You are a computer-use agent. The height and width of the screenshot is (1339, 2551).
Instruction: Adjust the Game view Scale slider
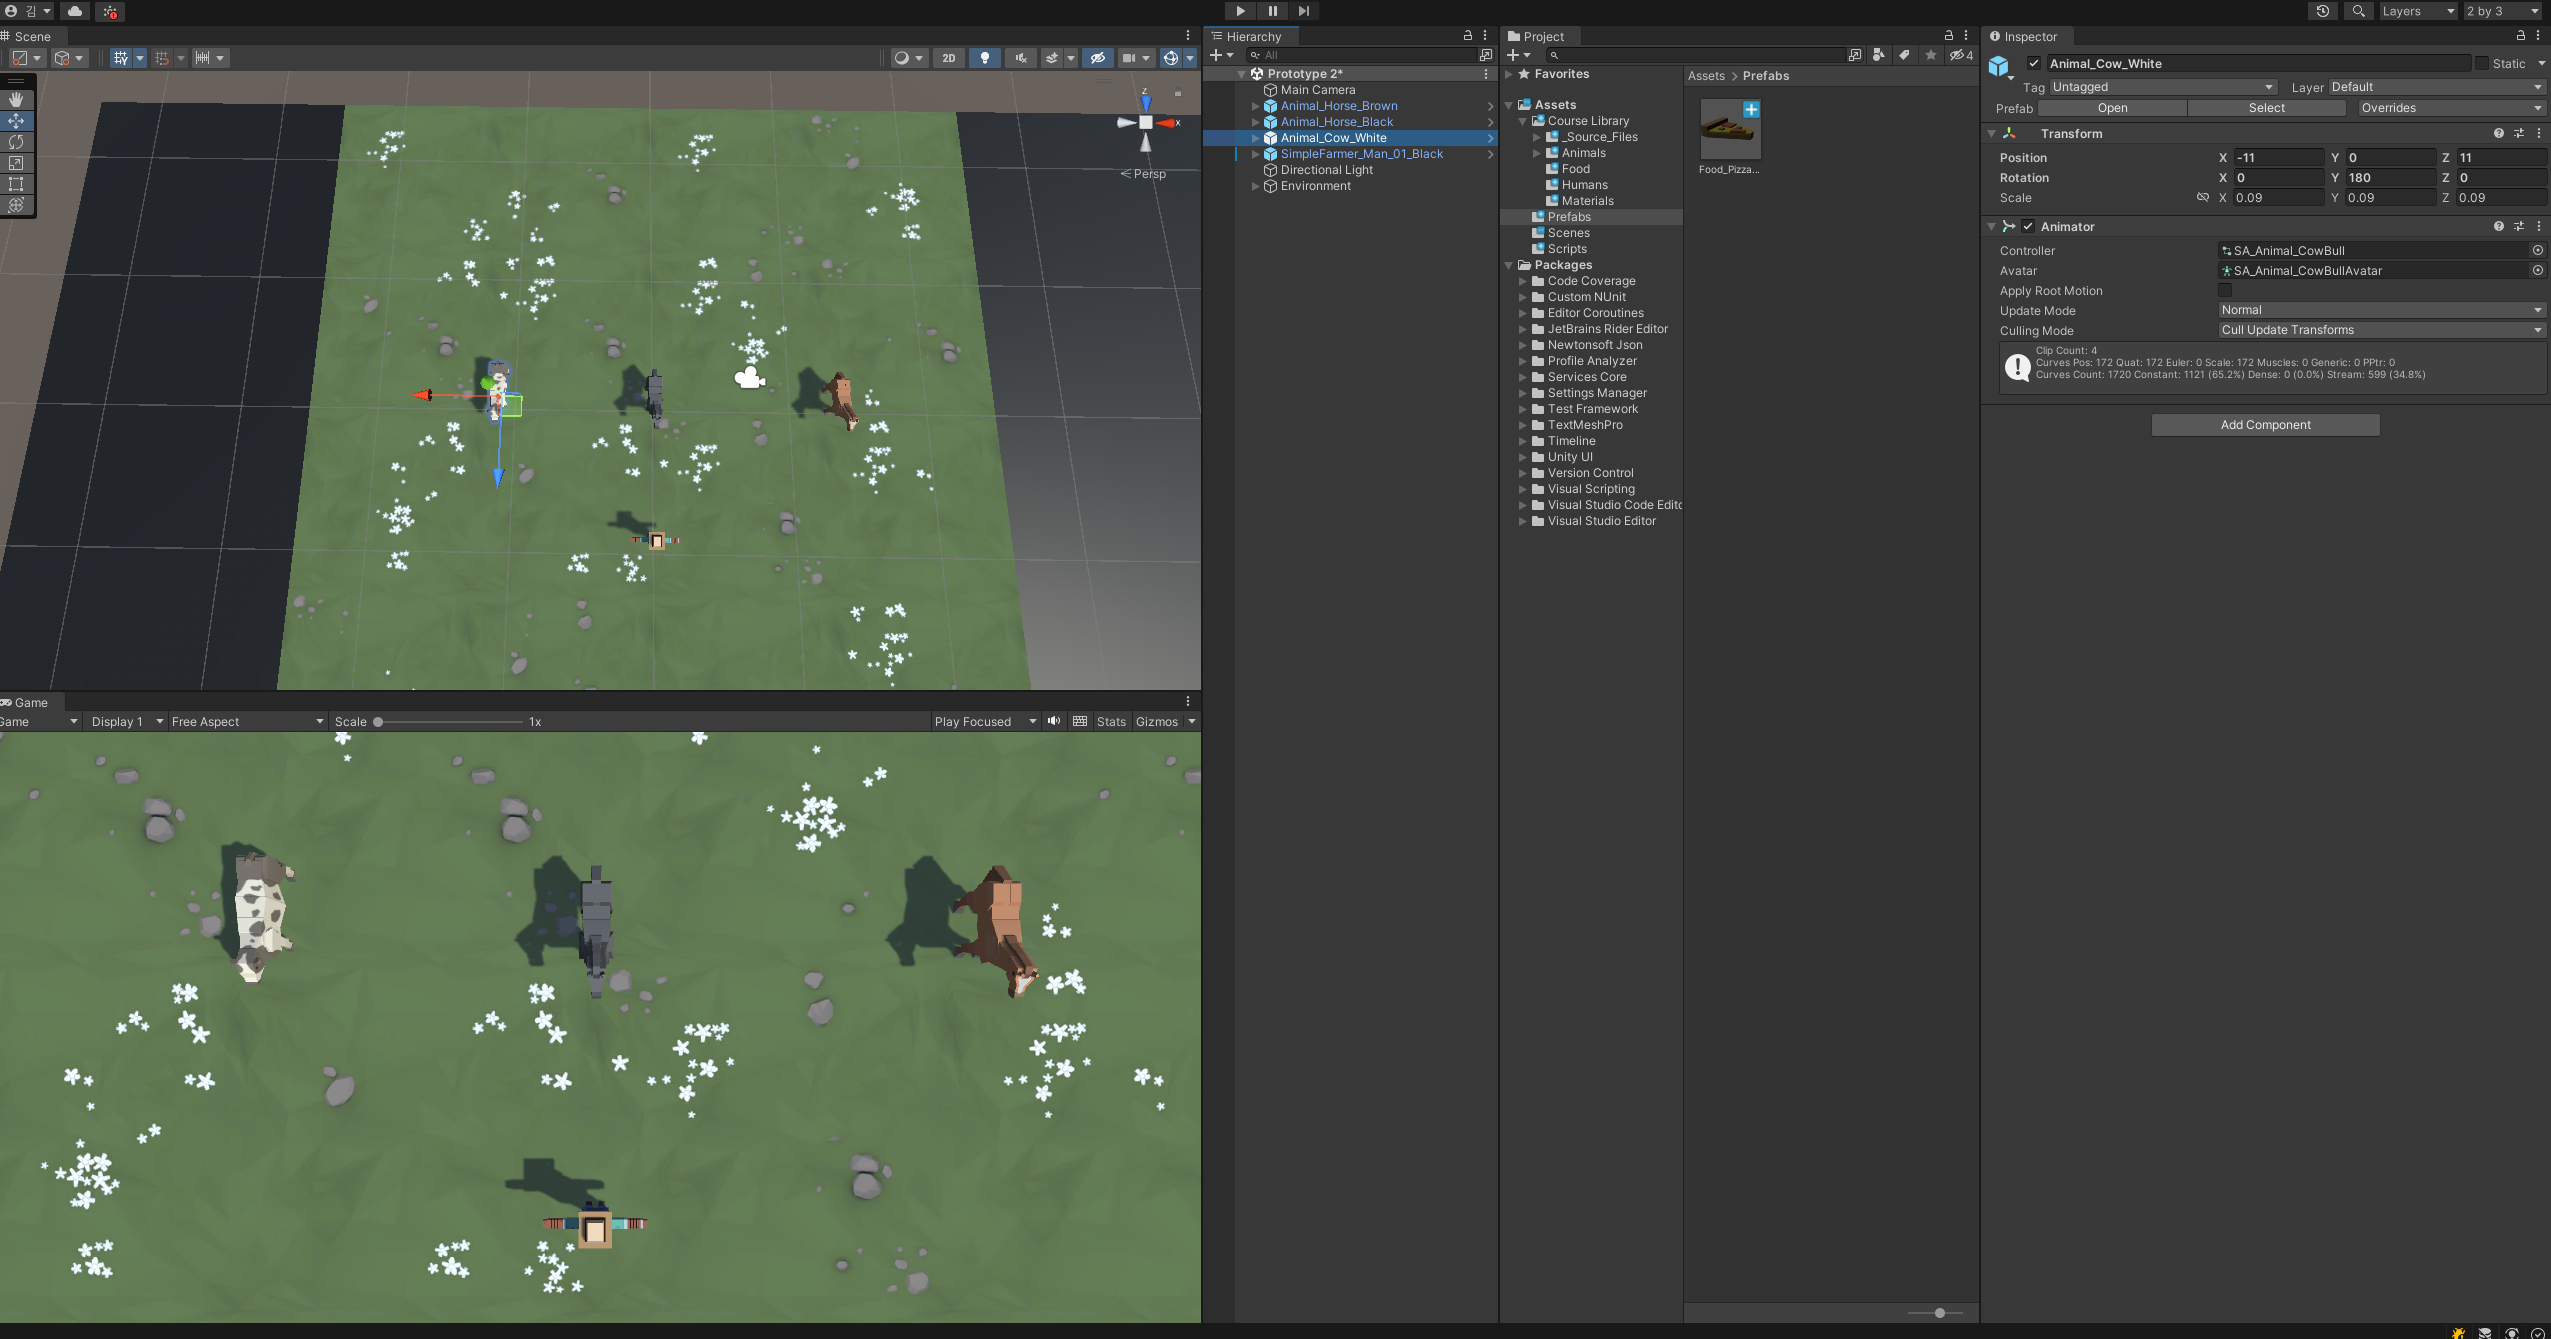(x=379, y=722)
